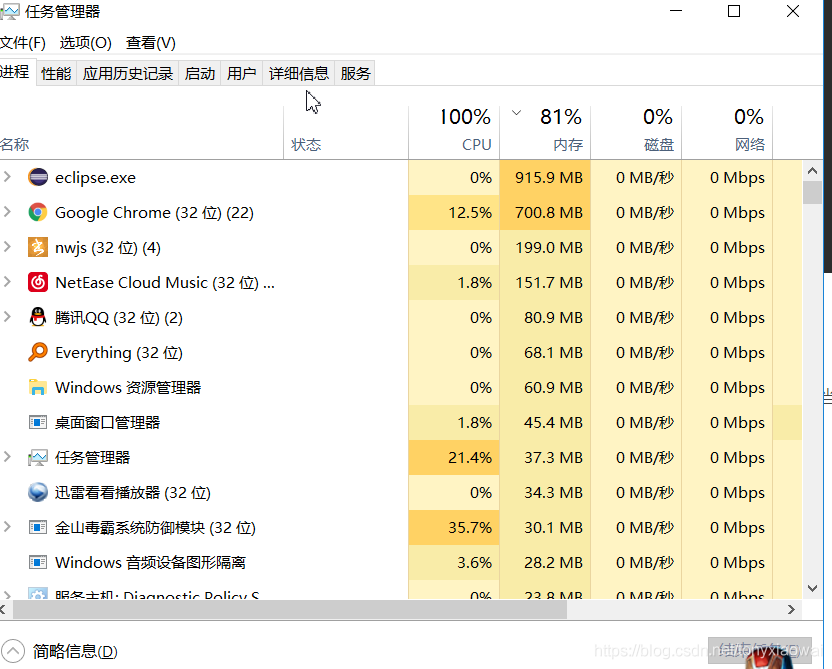Click the 任务管理器 process row icon
Viewport: 832px width, 669px height.
(x=38, y=457)
